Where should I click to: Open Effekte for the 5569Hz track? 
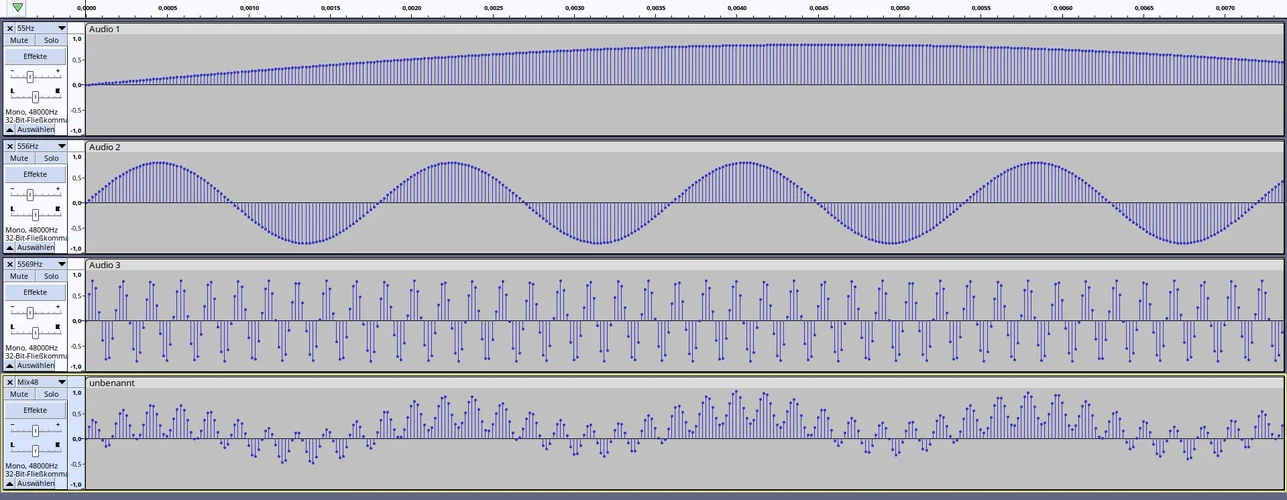click(x=36, y=292)
